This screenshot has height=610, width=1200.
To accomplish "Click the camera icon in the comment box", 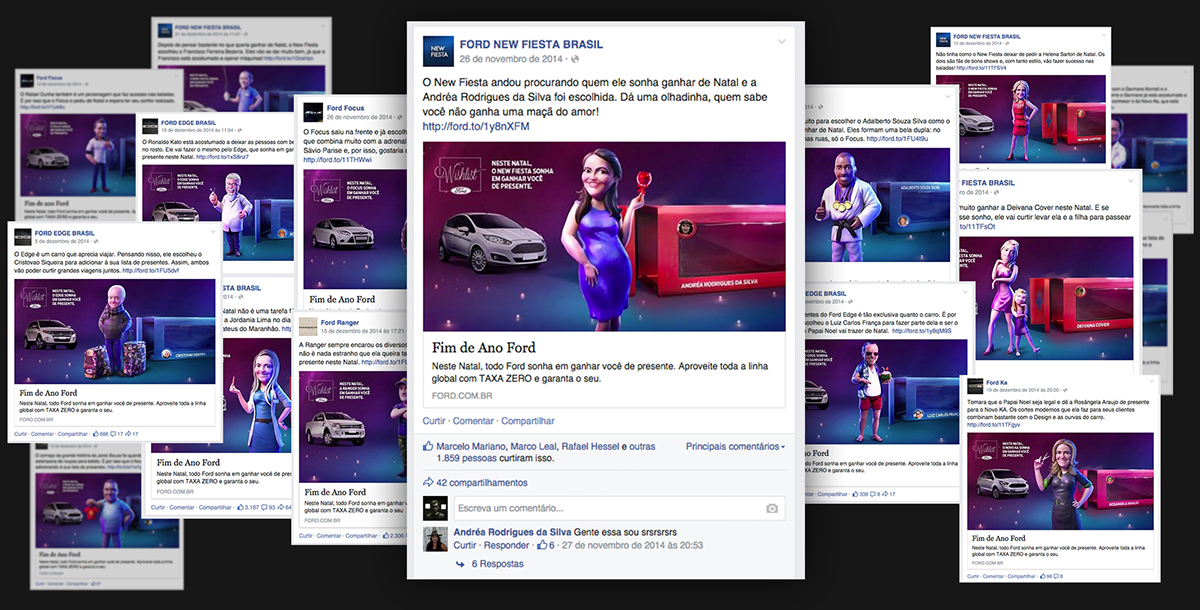I will [772, 508].
